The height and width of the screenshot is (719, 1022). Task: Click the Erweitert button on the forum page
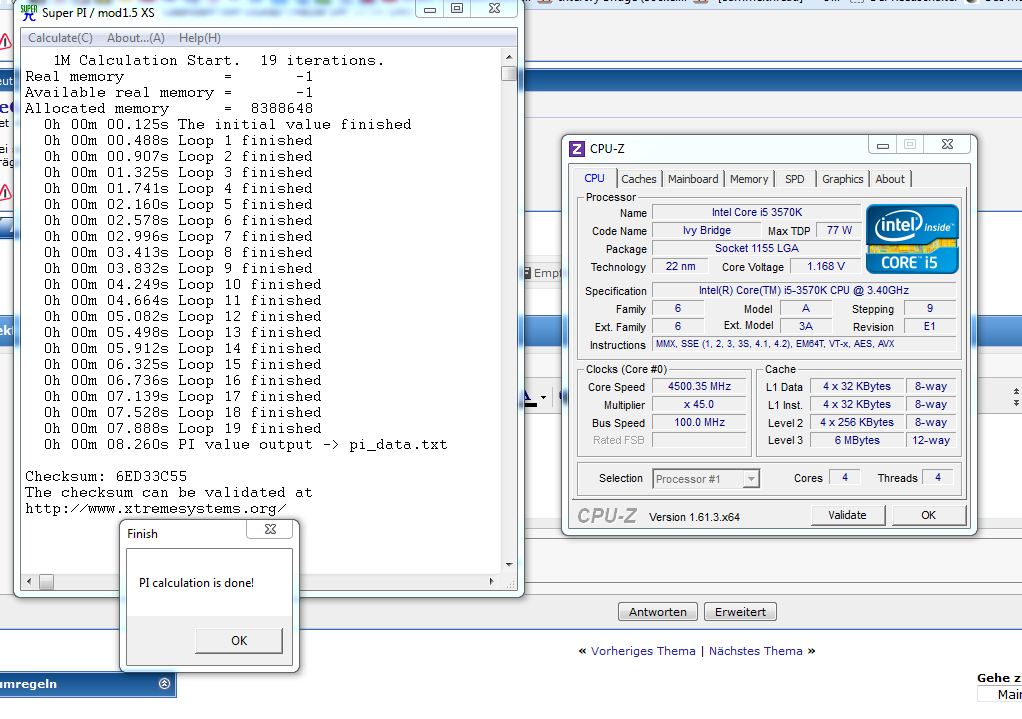point(740,611)
